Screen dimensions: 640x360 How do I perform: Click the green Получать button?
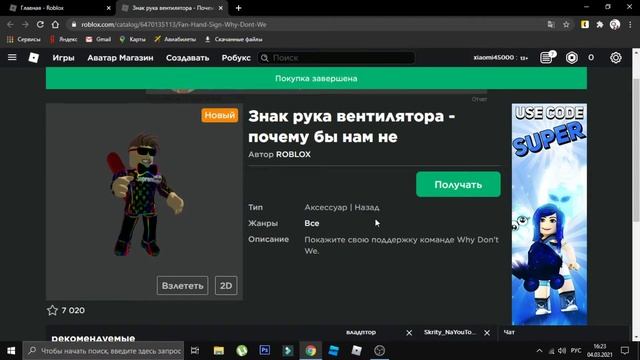pos(458,184)
